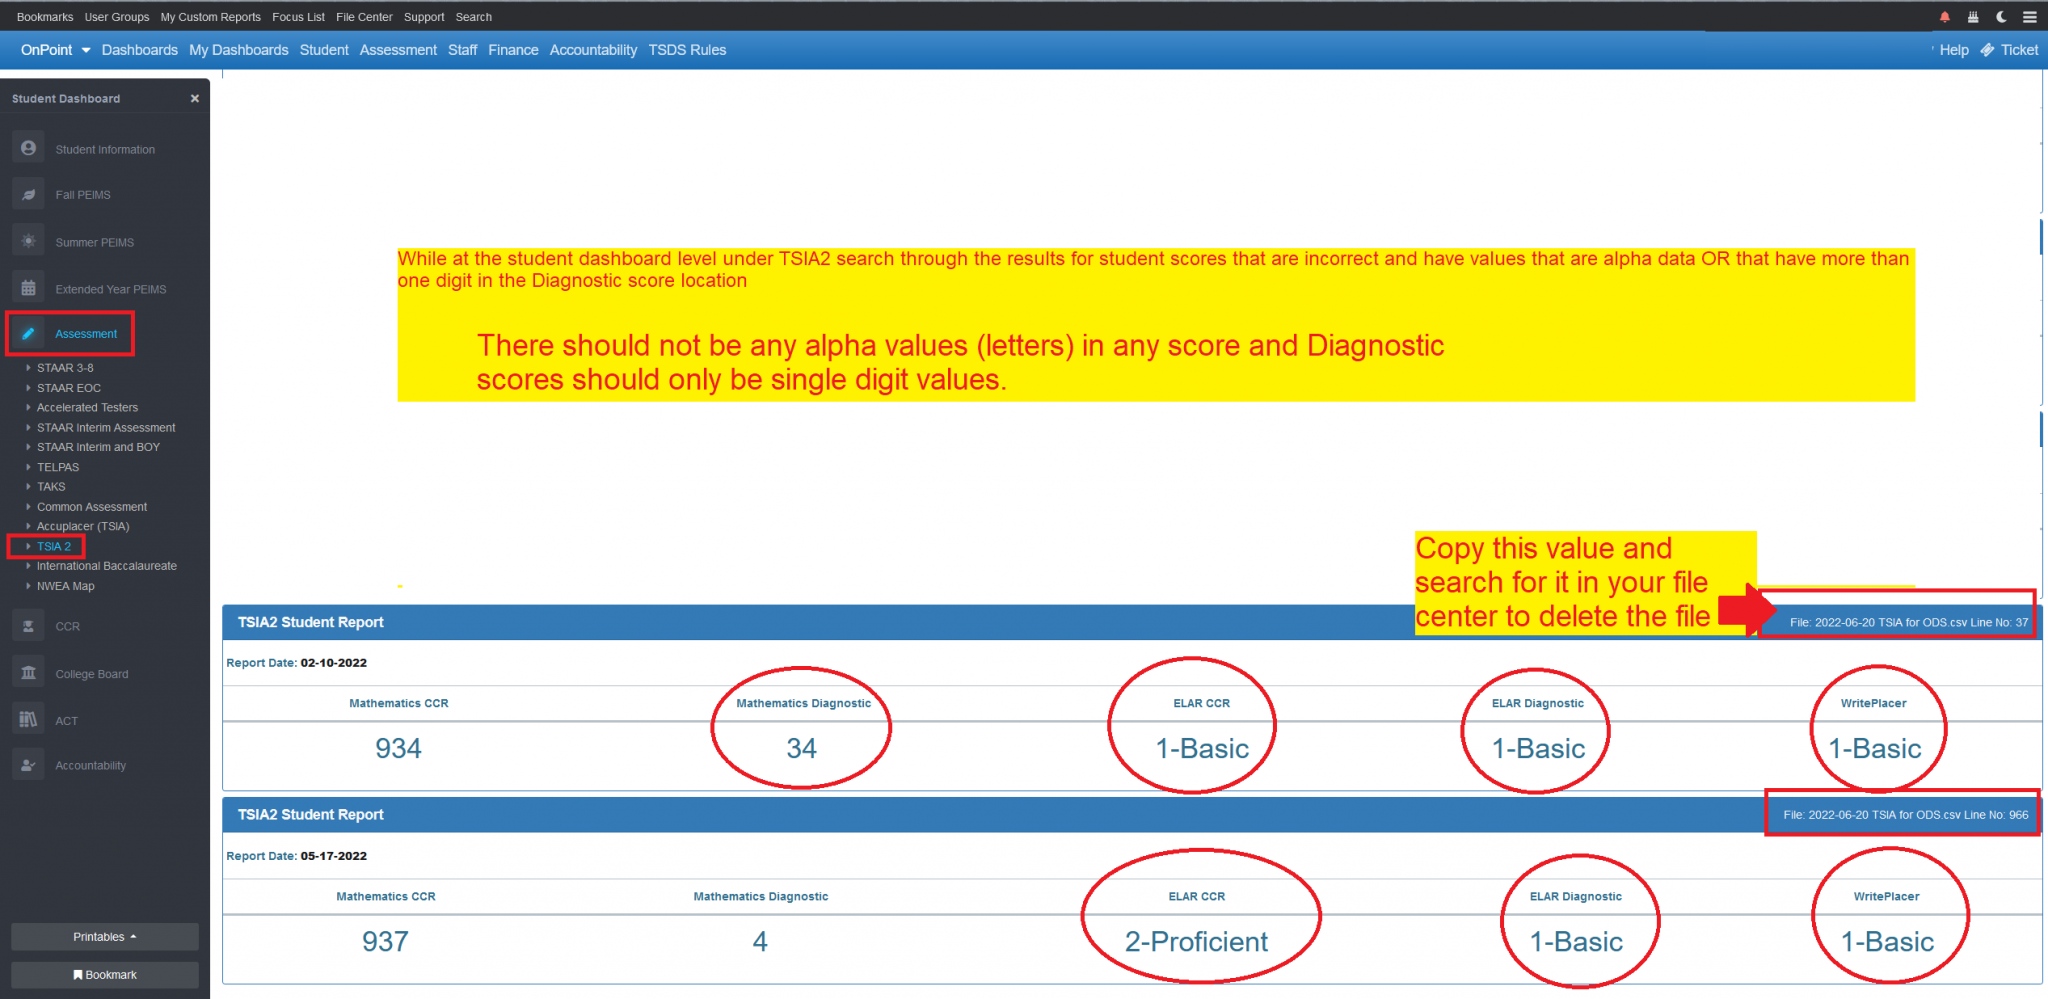Switch to the Finance navigation tab
The height and width of the screenshot is (999, 2048).
click(513, 49)
